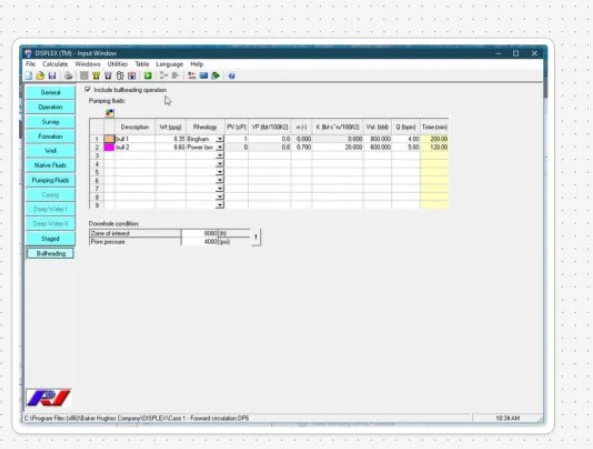The width and height of the screenshot is (593, 449).
Task: Go to the Survey input page
Action: 50,121
